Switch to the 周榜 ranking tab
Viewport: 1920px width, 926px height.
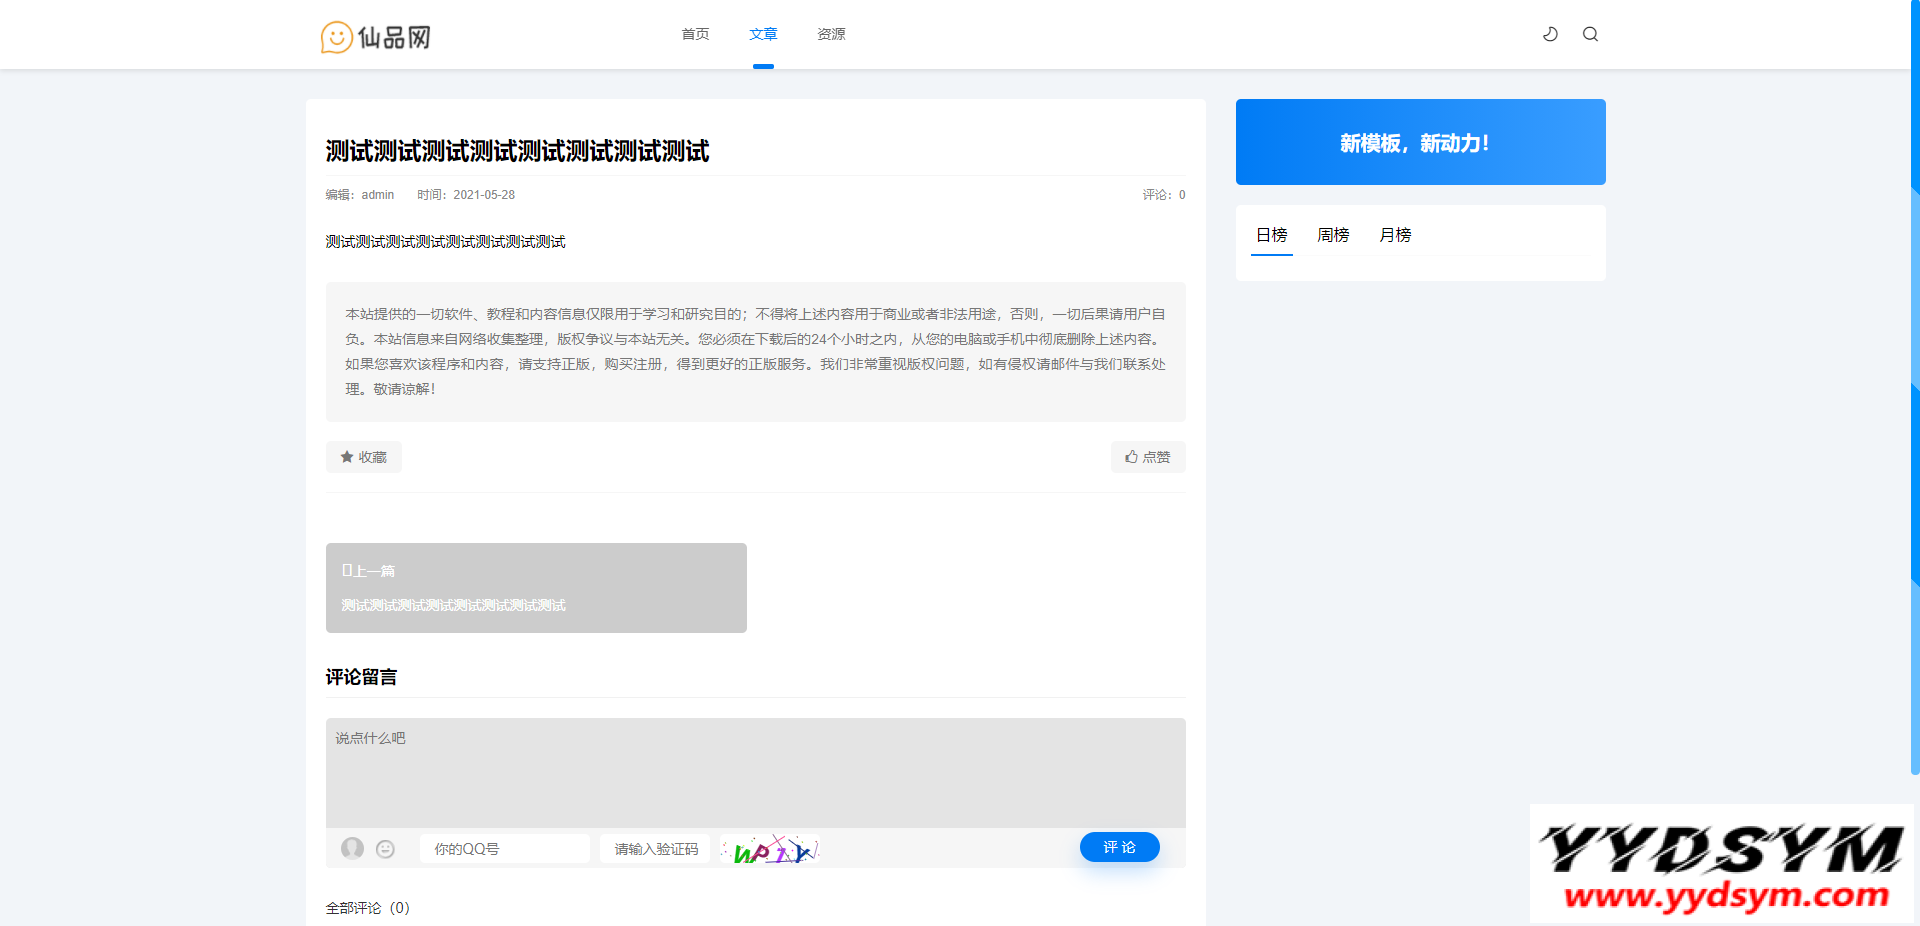tap(1333, 235)
